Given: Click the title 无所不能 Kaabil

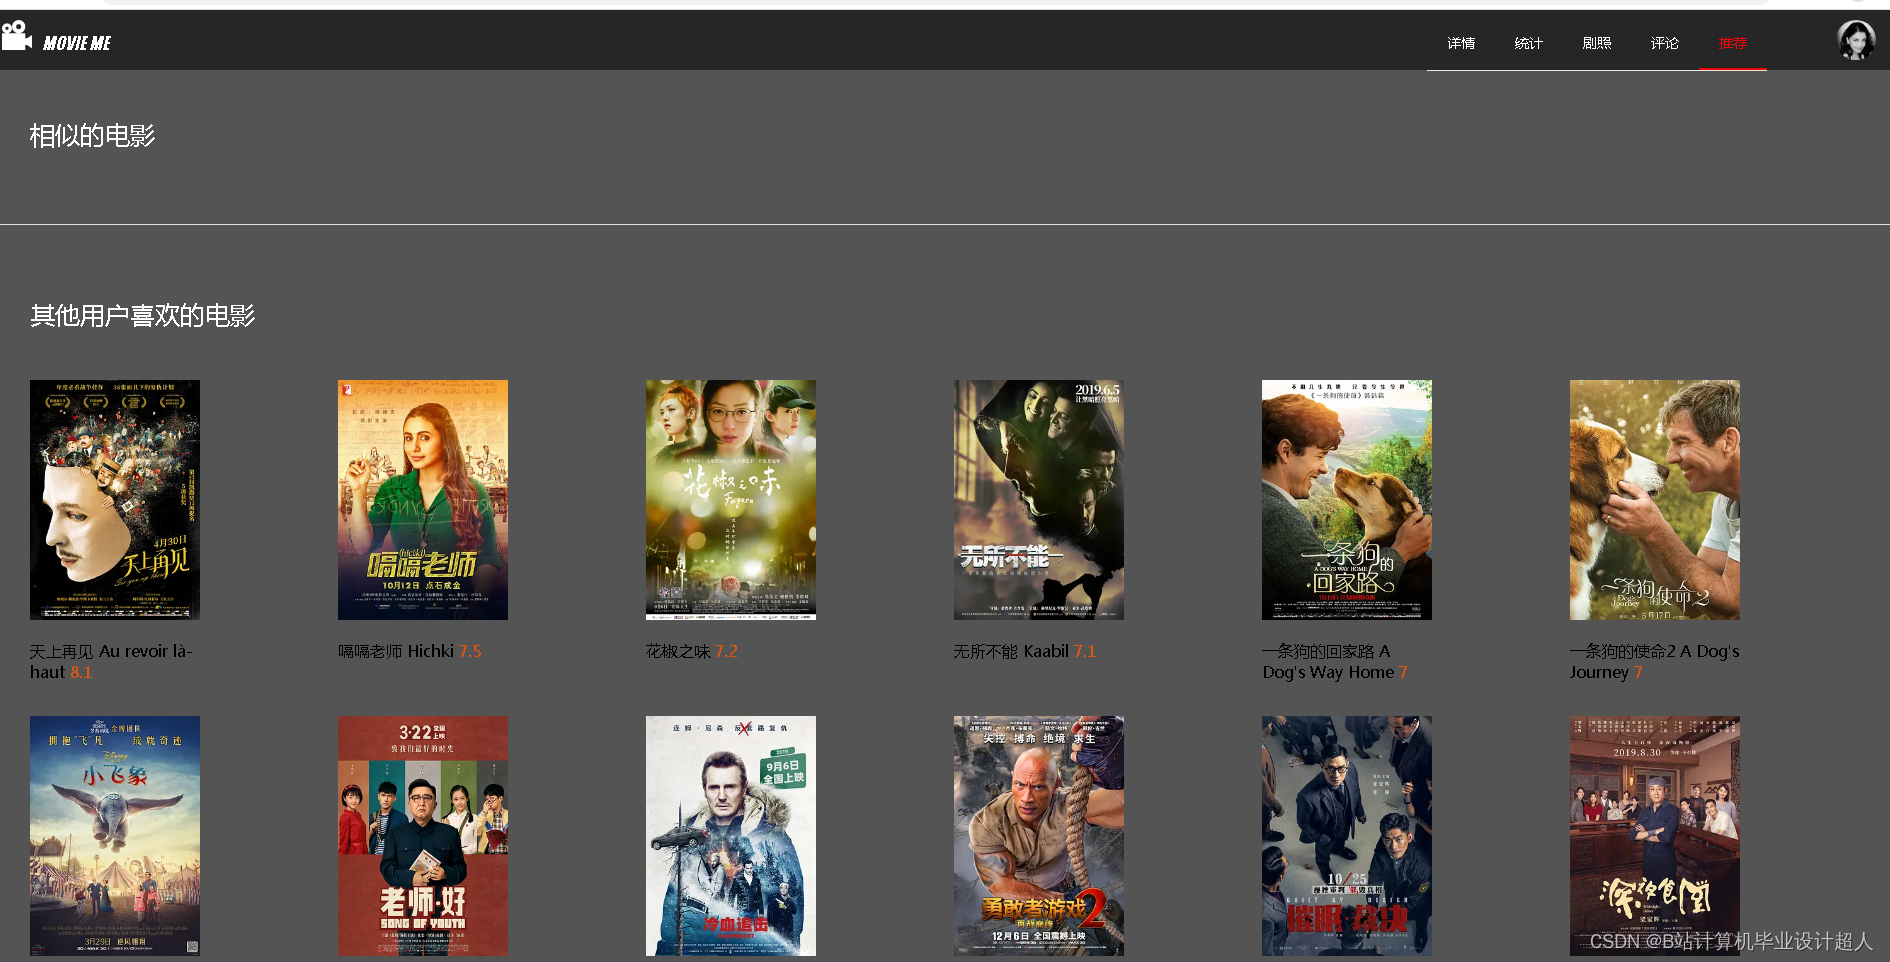Looking at the screenshot, I should pyautogui.click(x=1011, y=651).
